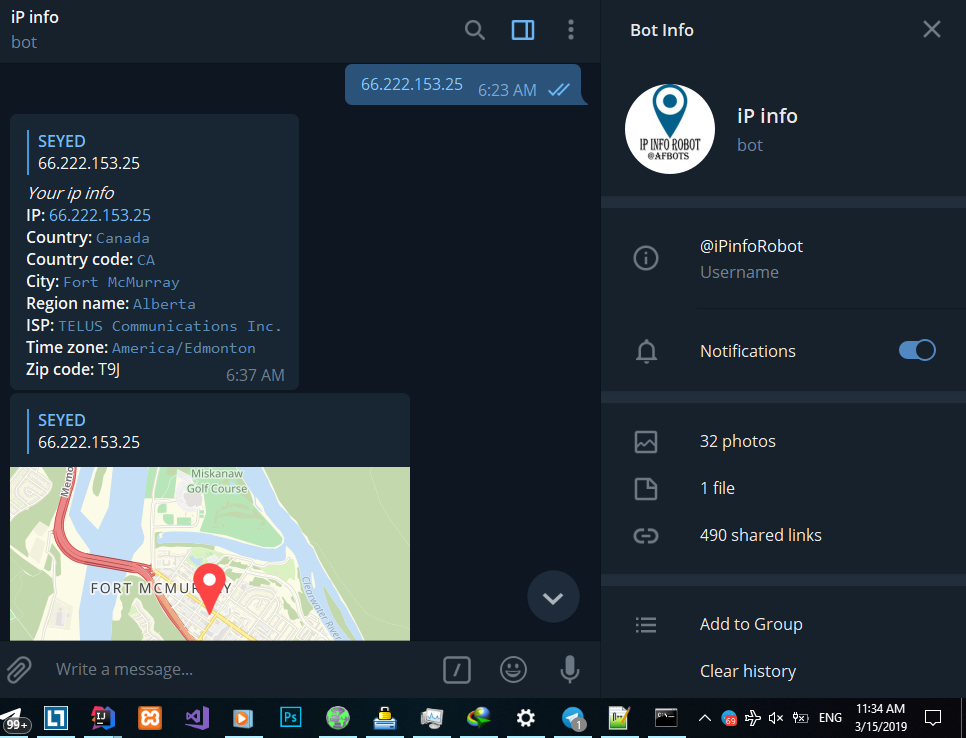Screen dimensions: 966x738
Task: Open the command prompt taskbar icon
Action: click(666, 717)
